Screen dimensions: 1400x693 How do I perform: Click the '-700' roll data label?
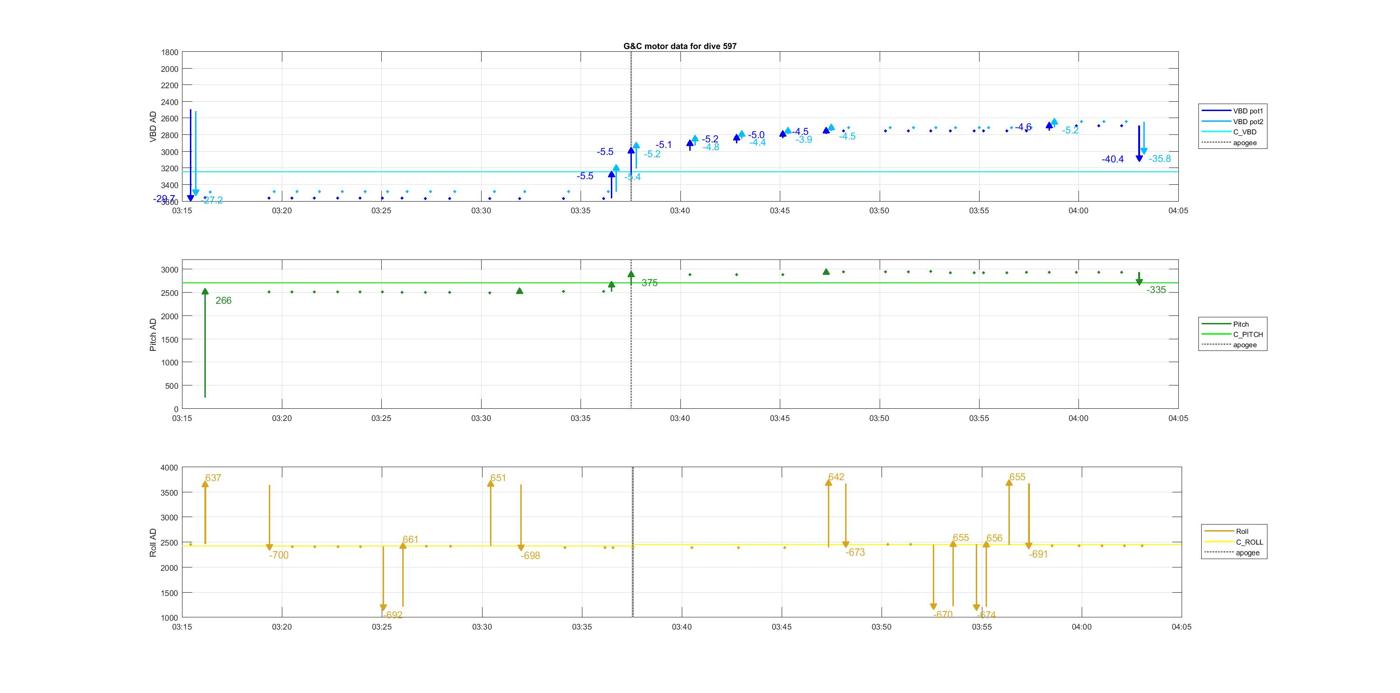click(x=279, y=555)
